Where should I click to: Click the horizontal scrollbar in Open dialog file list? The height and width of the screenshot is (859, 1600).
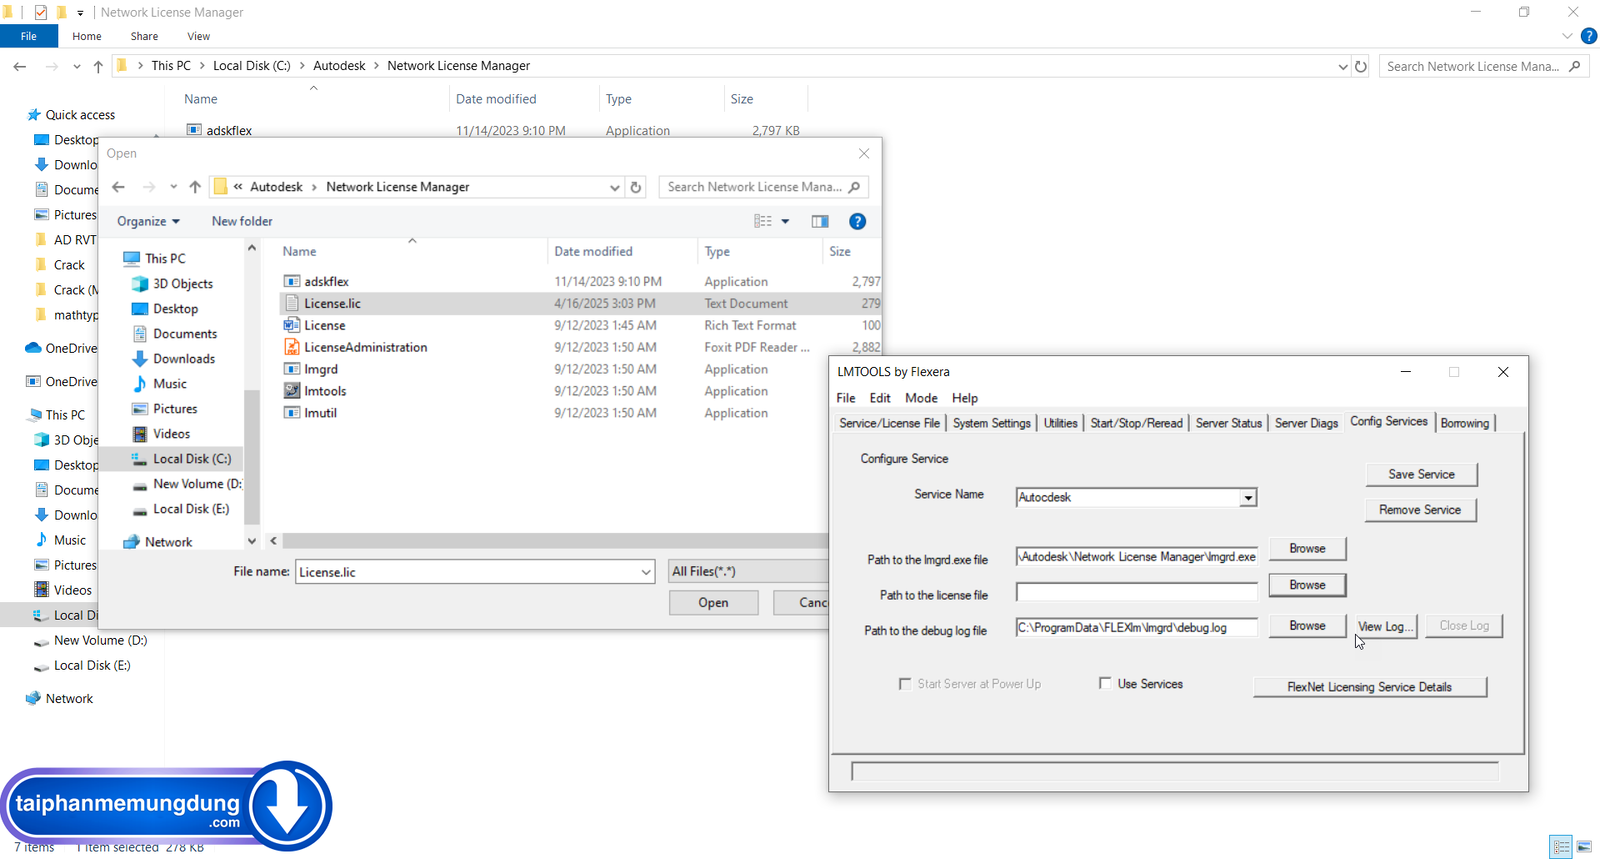pyautogui.click(x=556, y=540)
